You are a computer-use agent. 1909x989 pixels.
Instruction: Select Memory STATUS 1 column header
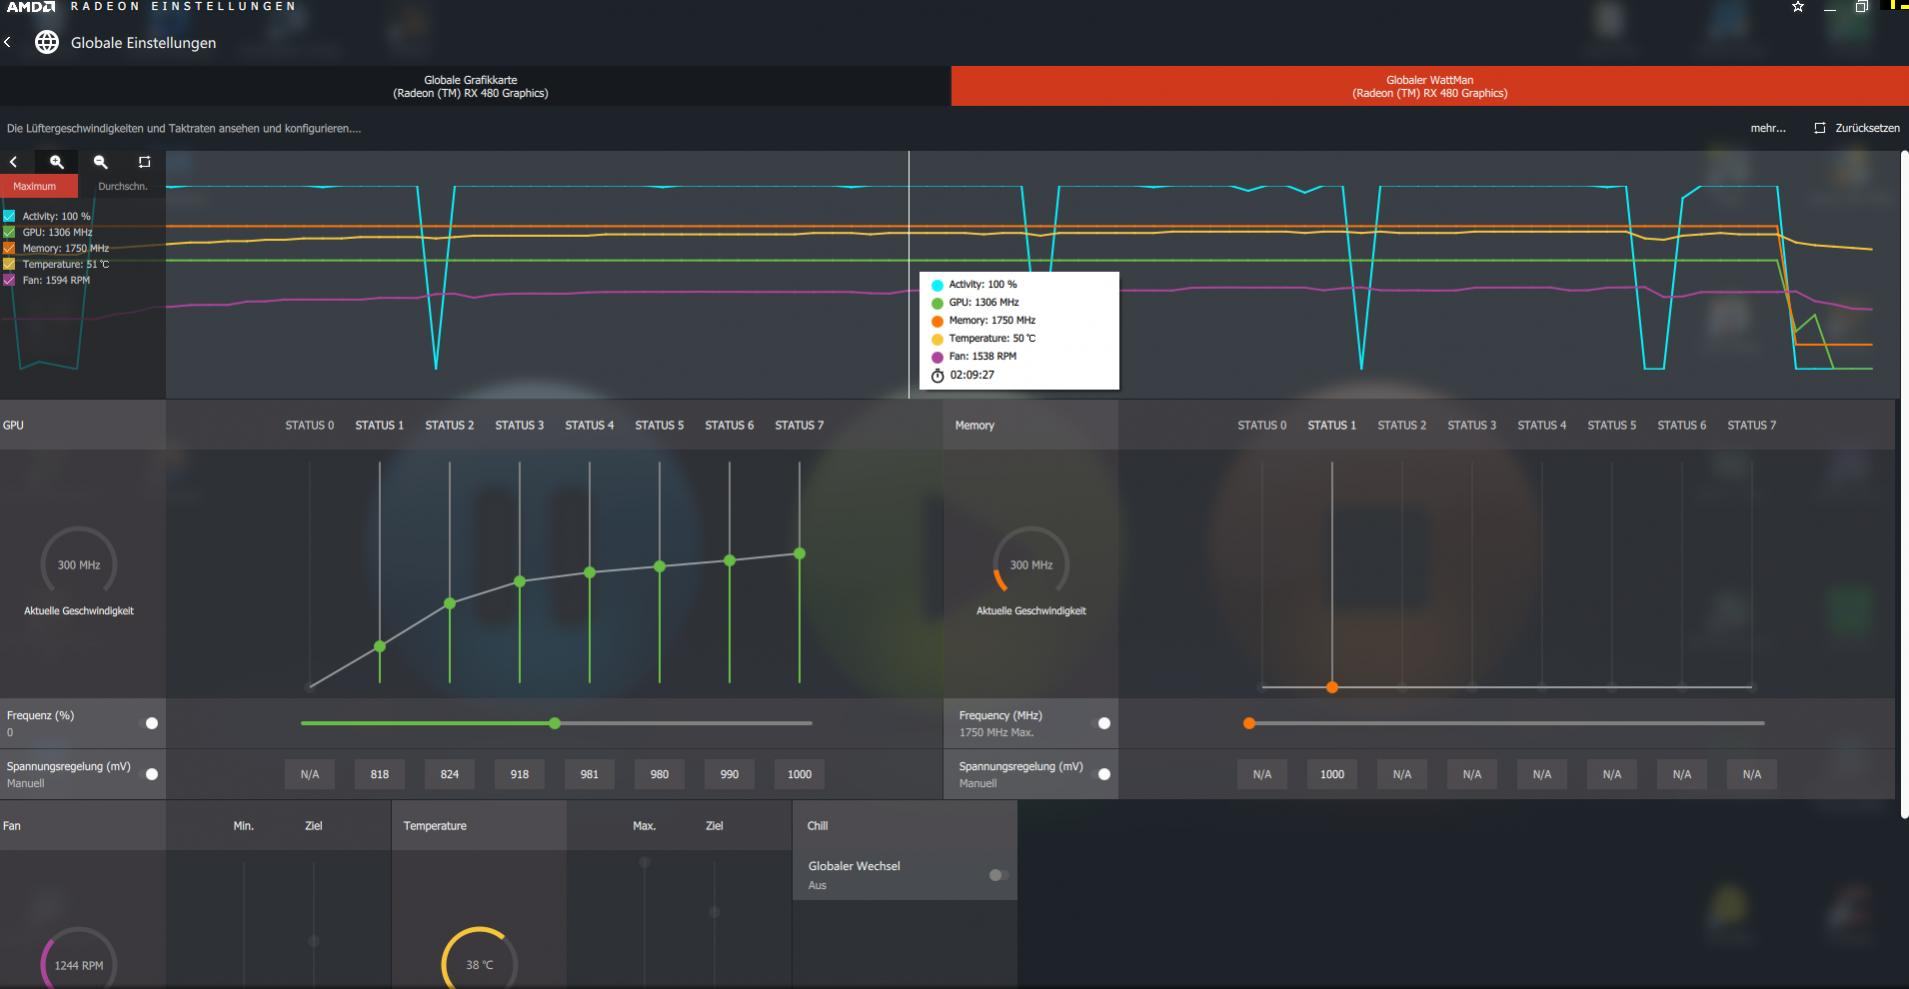1332,425
